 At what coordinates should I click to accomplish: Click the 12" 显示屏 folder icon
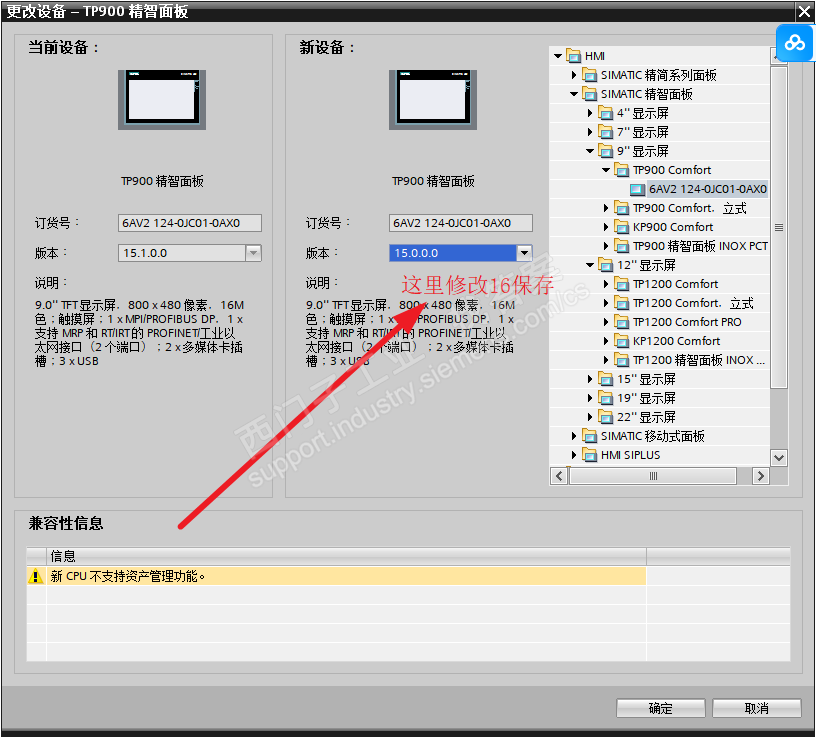pos(605,265)
